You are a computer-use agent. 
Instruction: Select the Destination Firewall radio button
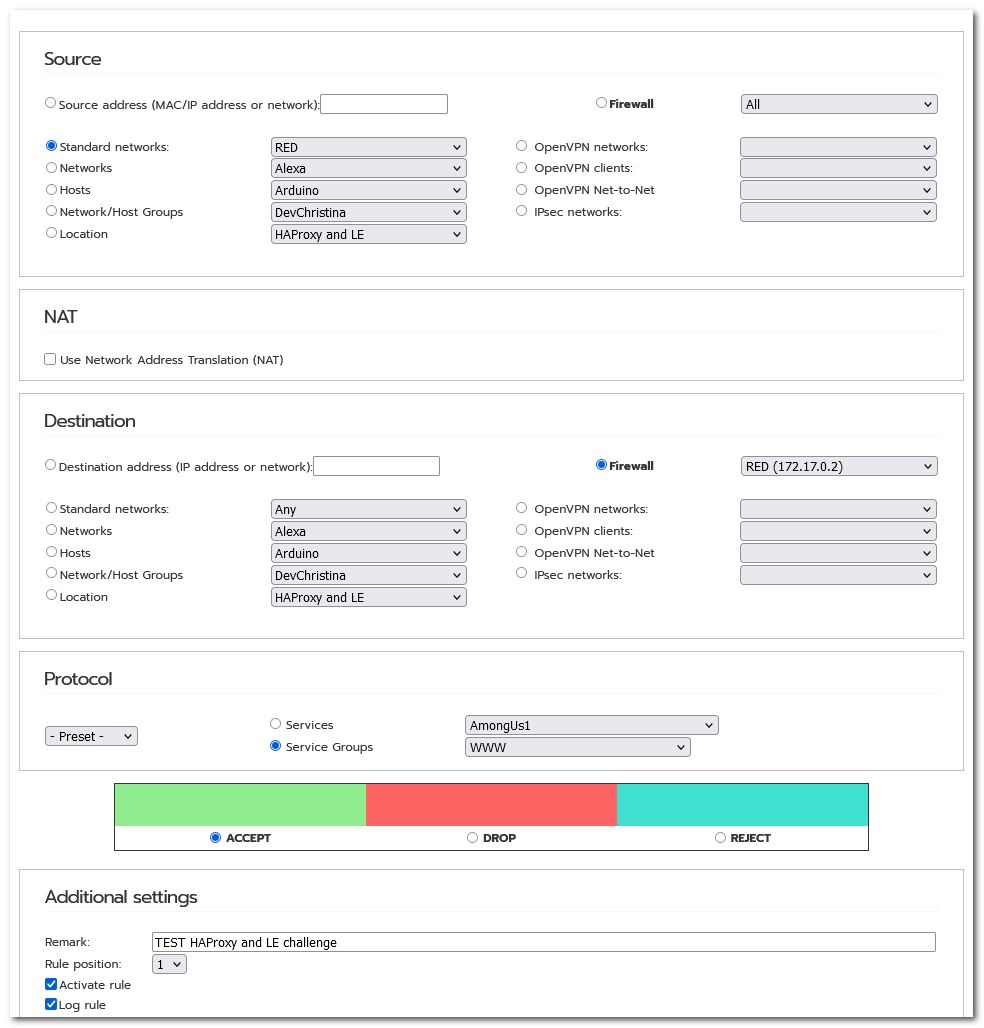601,465
